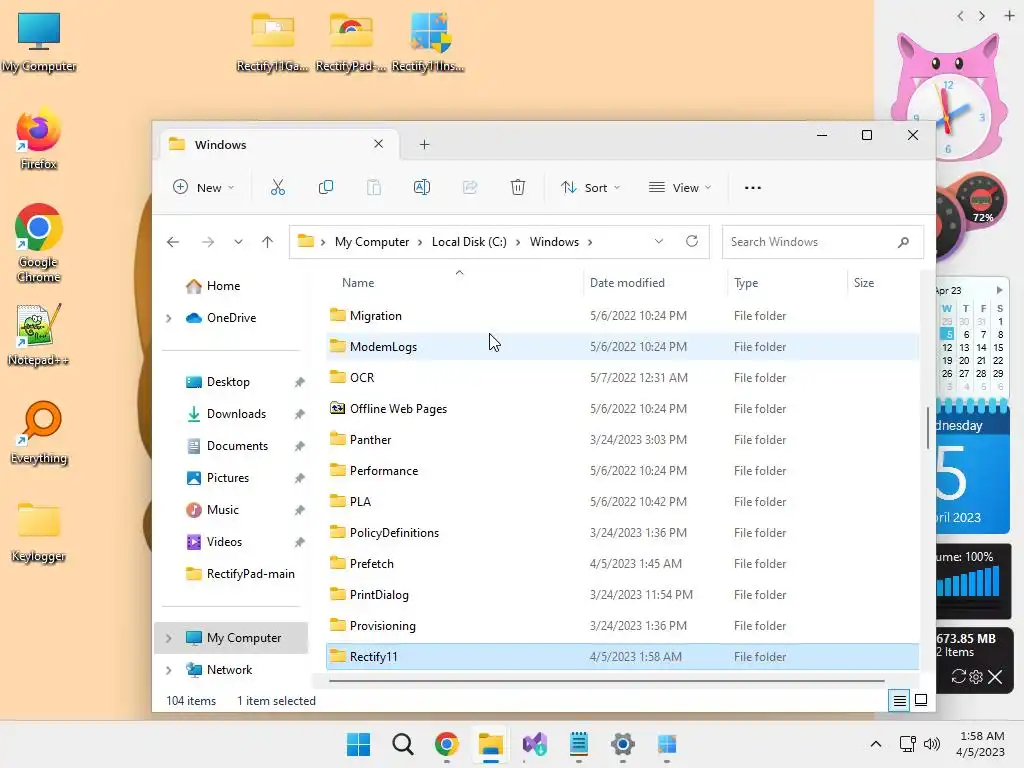Sort by Size column header
1024x768 pixels.
point(863,283)
